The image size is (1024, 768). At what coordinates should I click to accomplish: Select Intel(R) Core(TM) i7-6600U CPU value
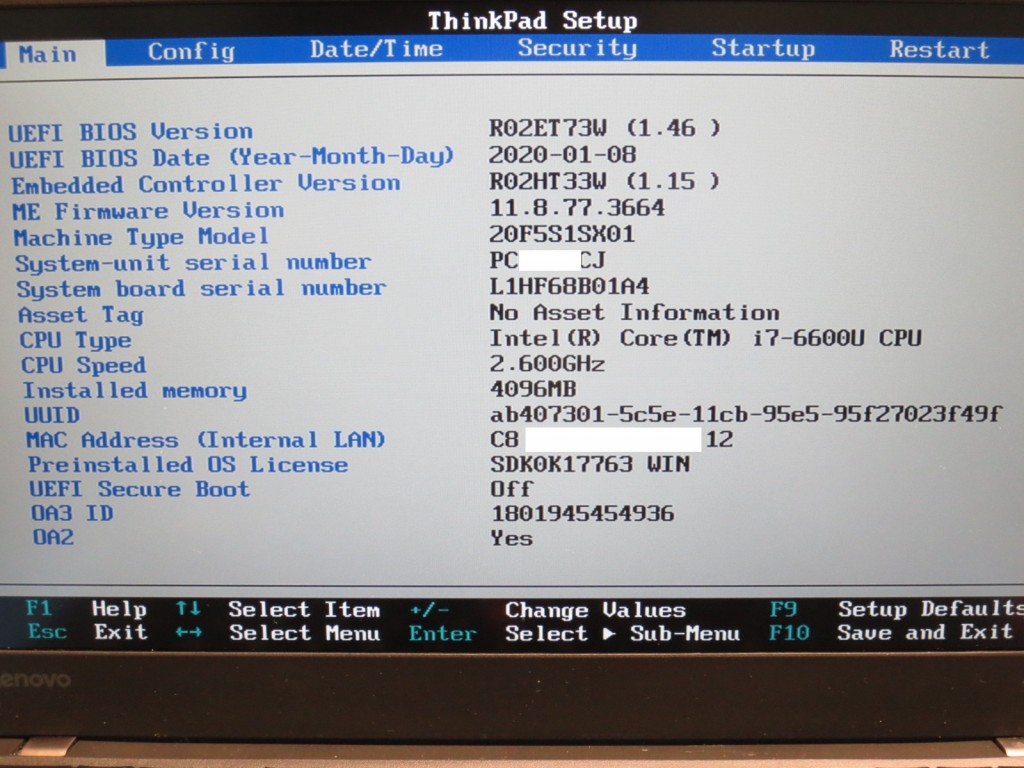705,338
